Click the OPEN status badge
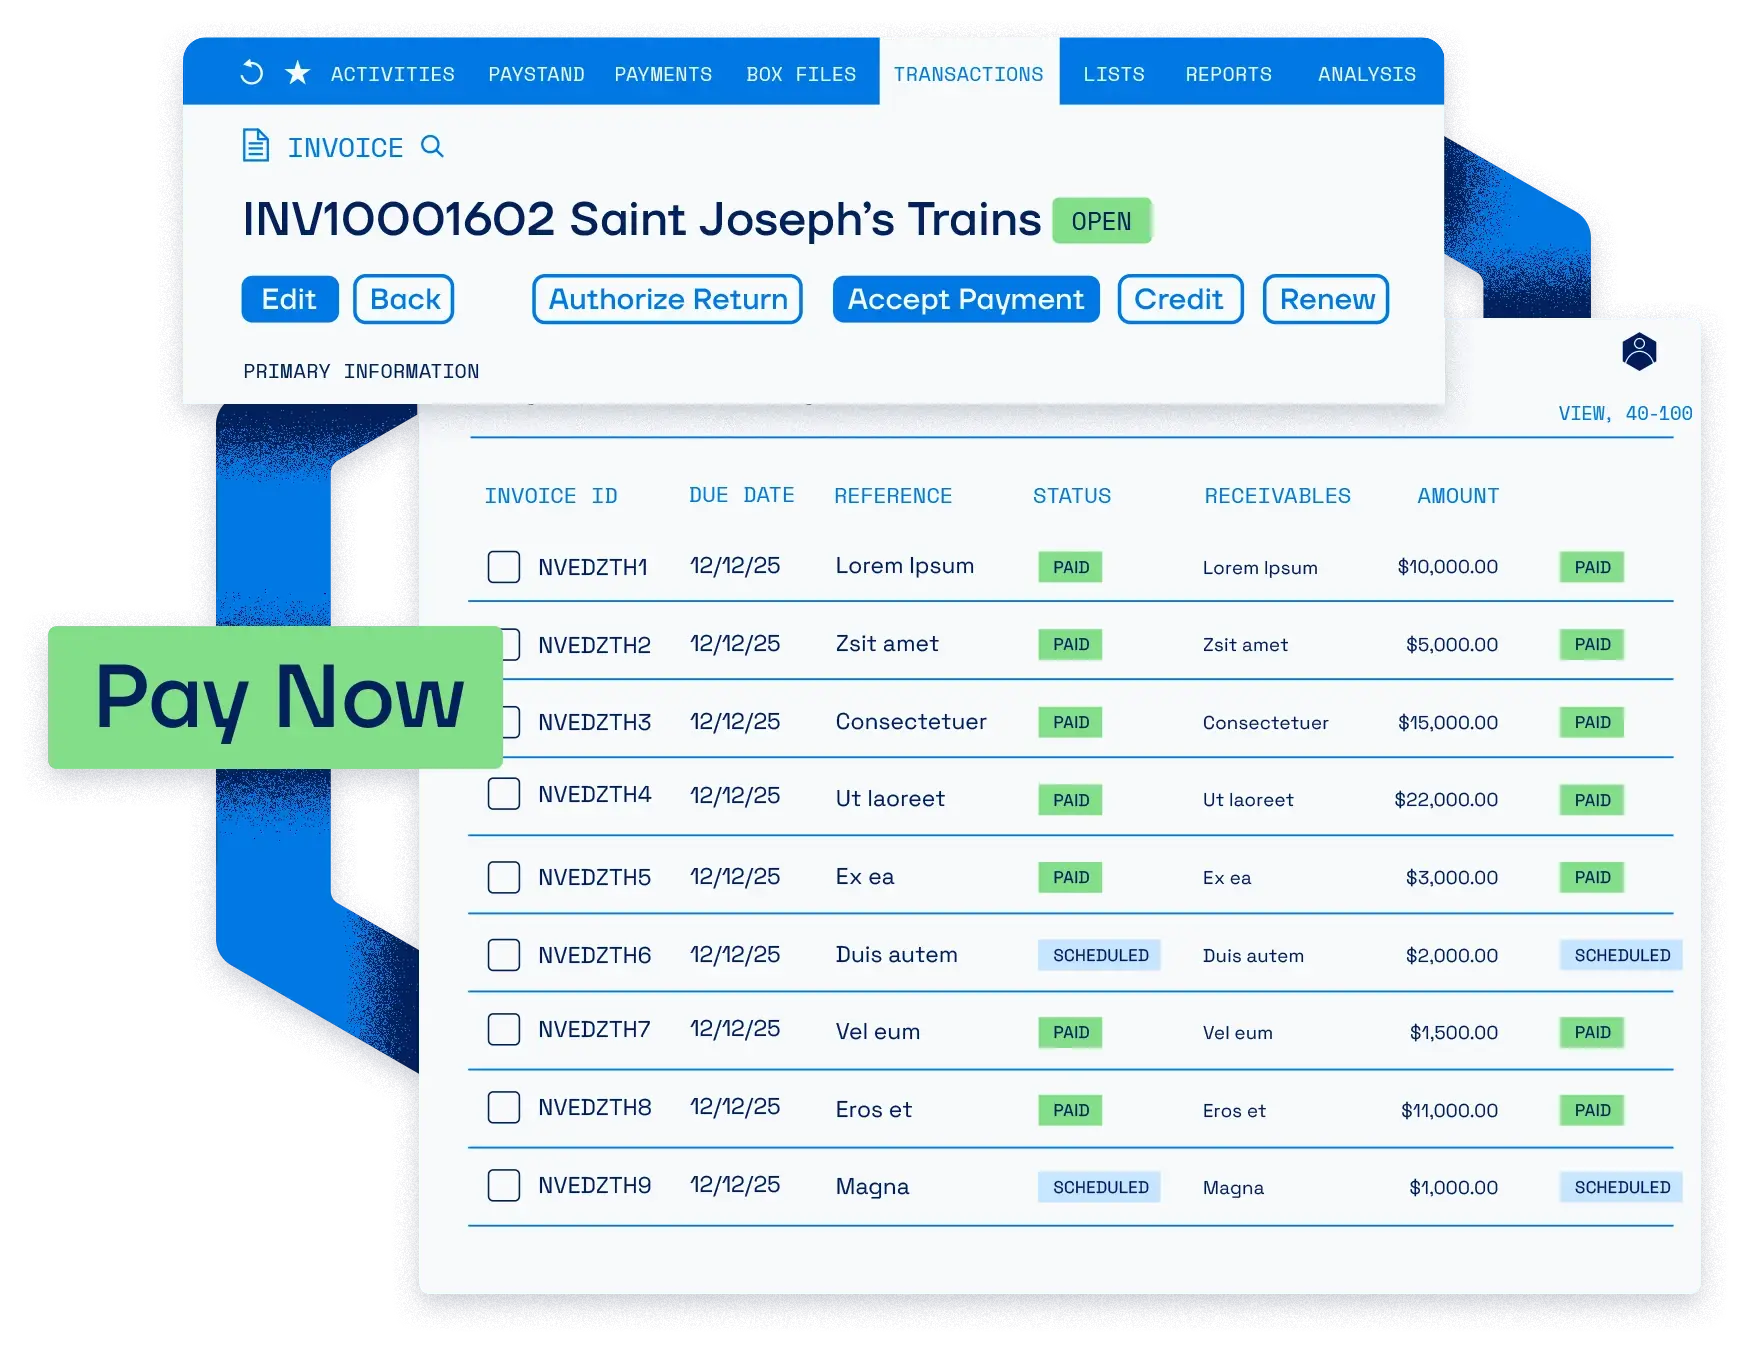 [1102, 221]
